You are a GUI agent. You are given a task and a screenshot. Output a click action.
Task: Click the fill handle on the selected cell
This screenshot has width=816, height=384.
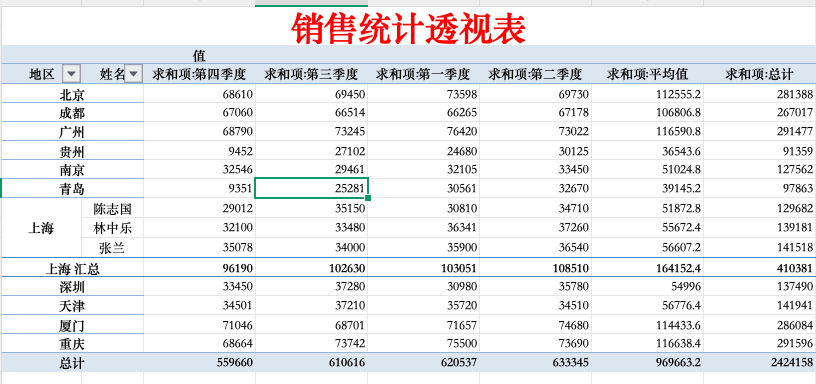point(368,198)
